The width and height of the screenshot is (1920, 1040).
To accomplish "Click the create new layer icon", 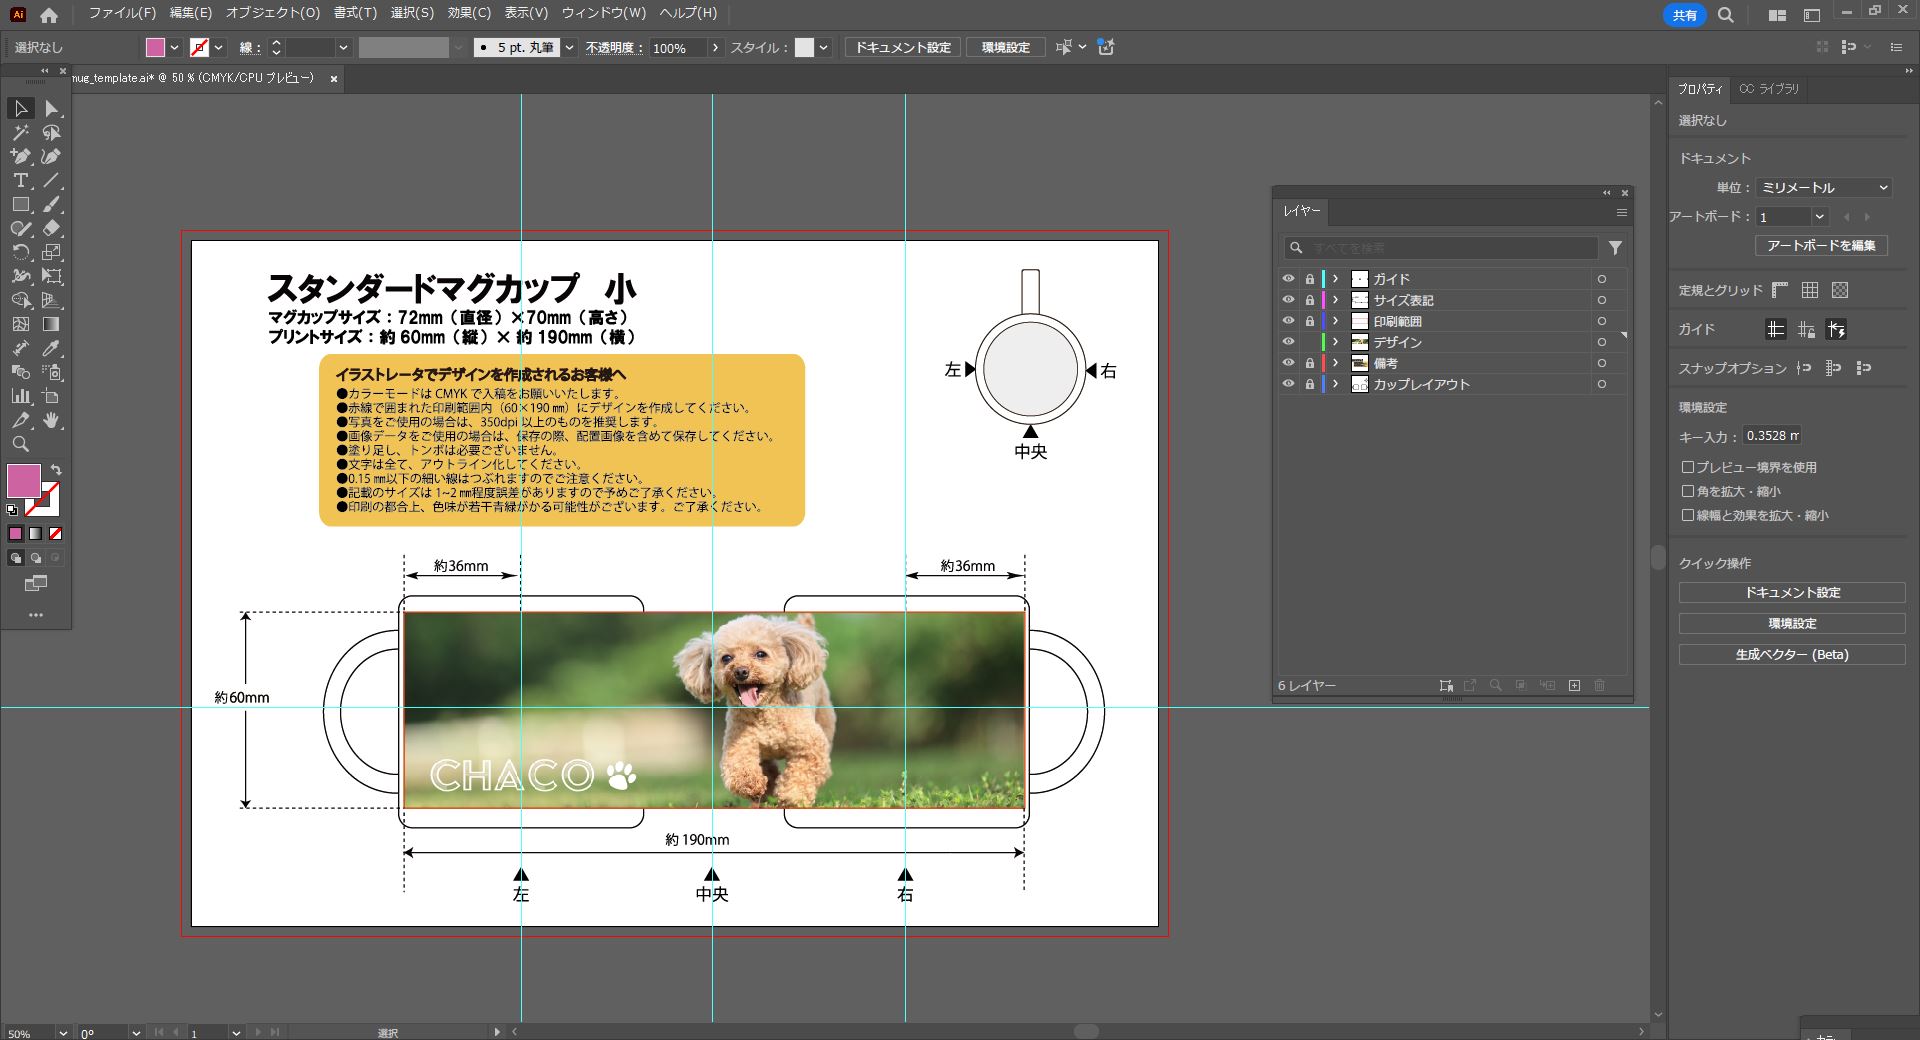I will (1574, 685).
